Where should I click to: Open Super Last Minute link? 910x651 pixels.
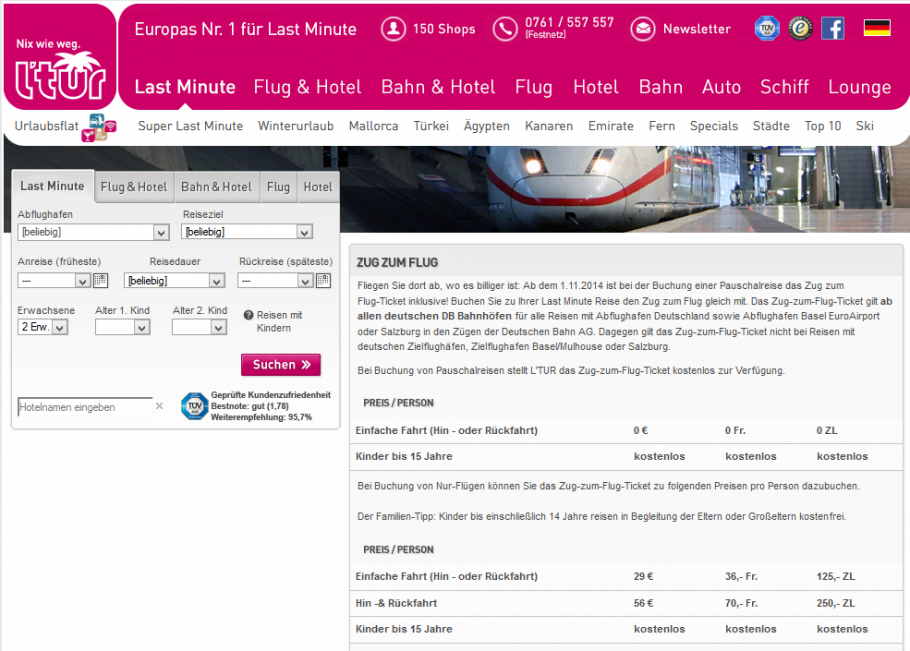190,126
